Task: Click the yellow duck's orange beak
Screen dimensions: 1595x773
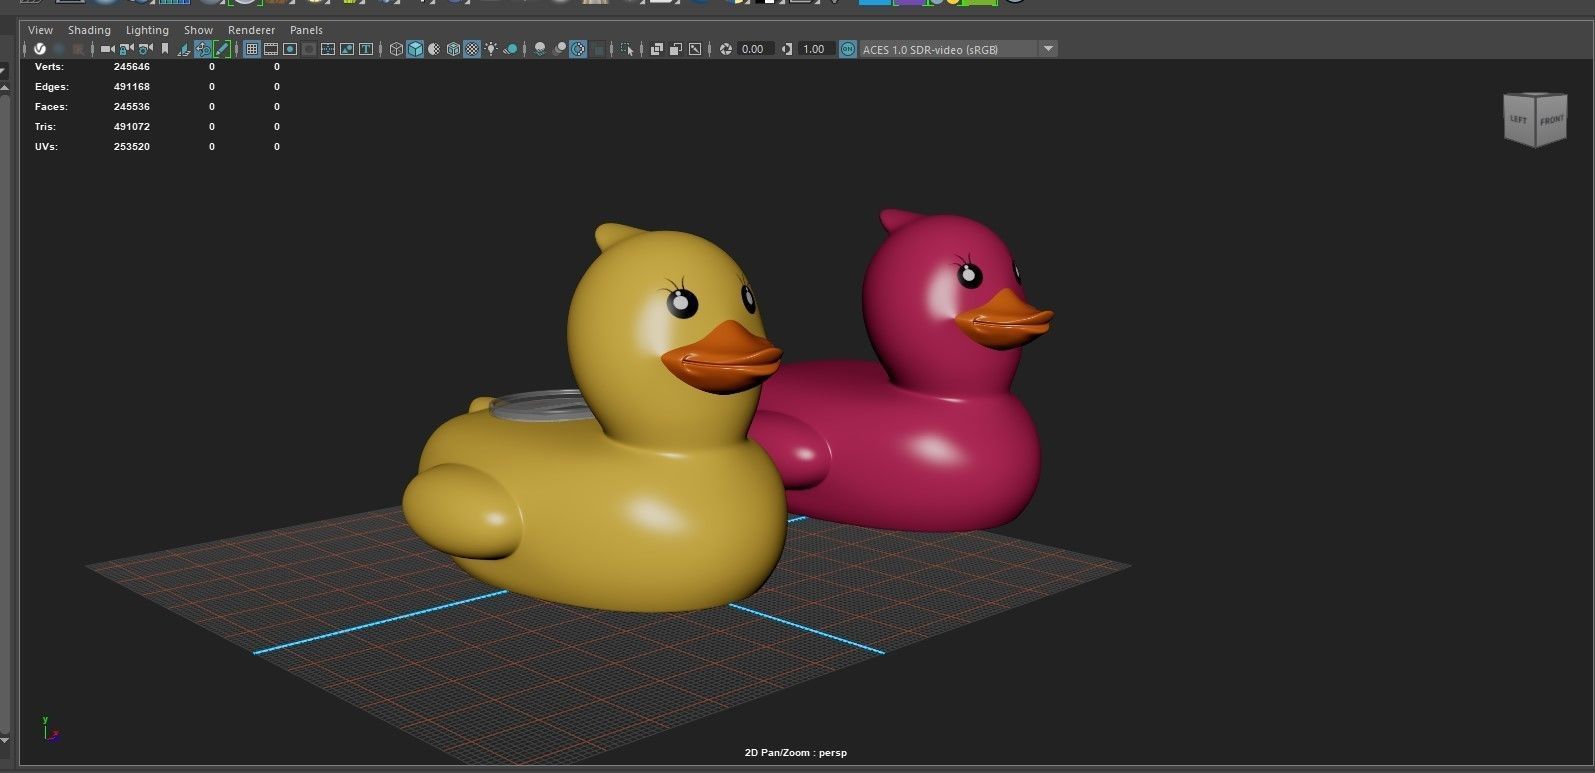Action: [x=722, y=358]
